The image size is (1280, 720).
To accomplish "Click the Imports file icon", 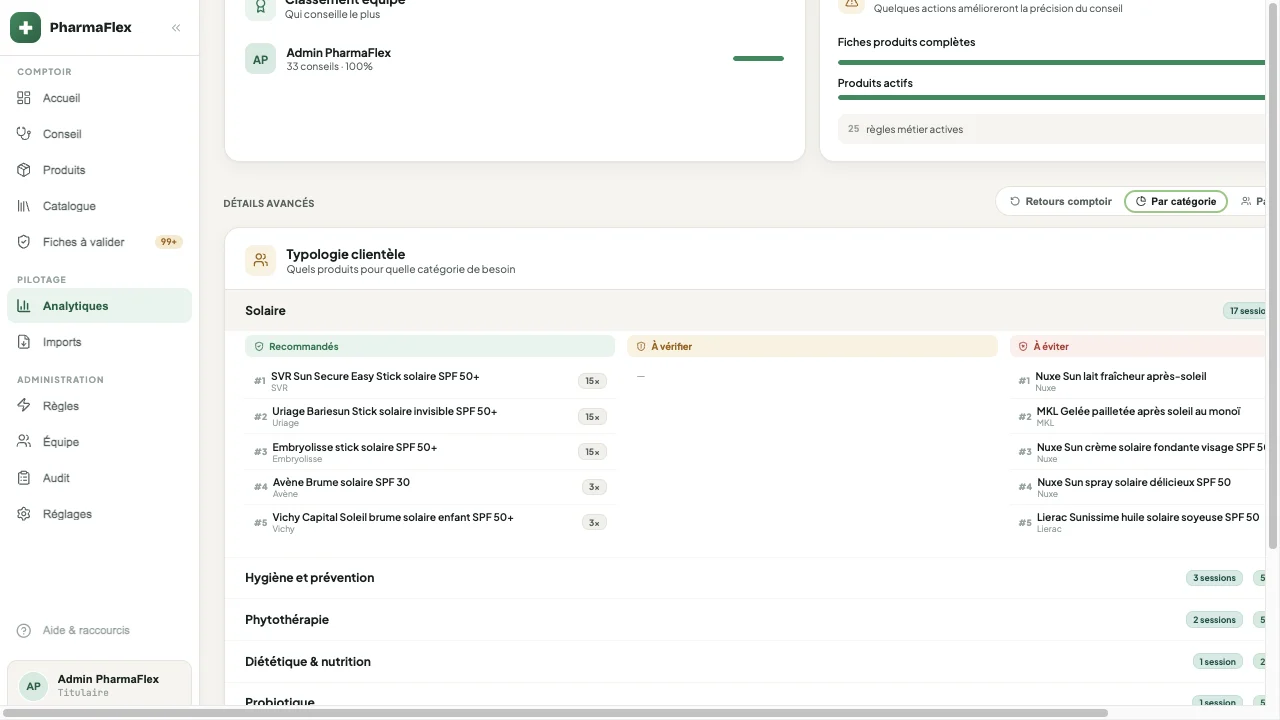I will (x=24, y=342).
